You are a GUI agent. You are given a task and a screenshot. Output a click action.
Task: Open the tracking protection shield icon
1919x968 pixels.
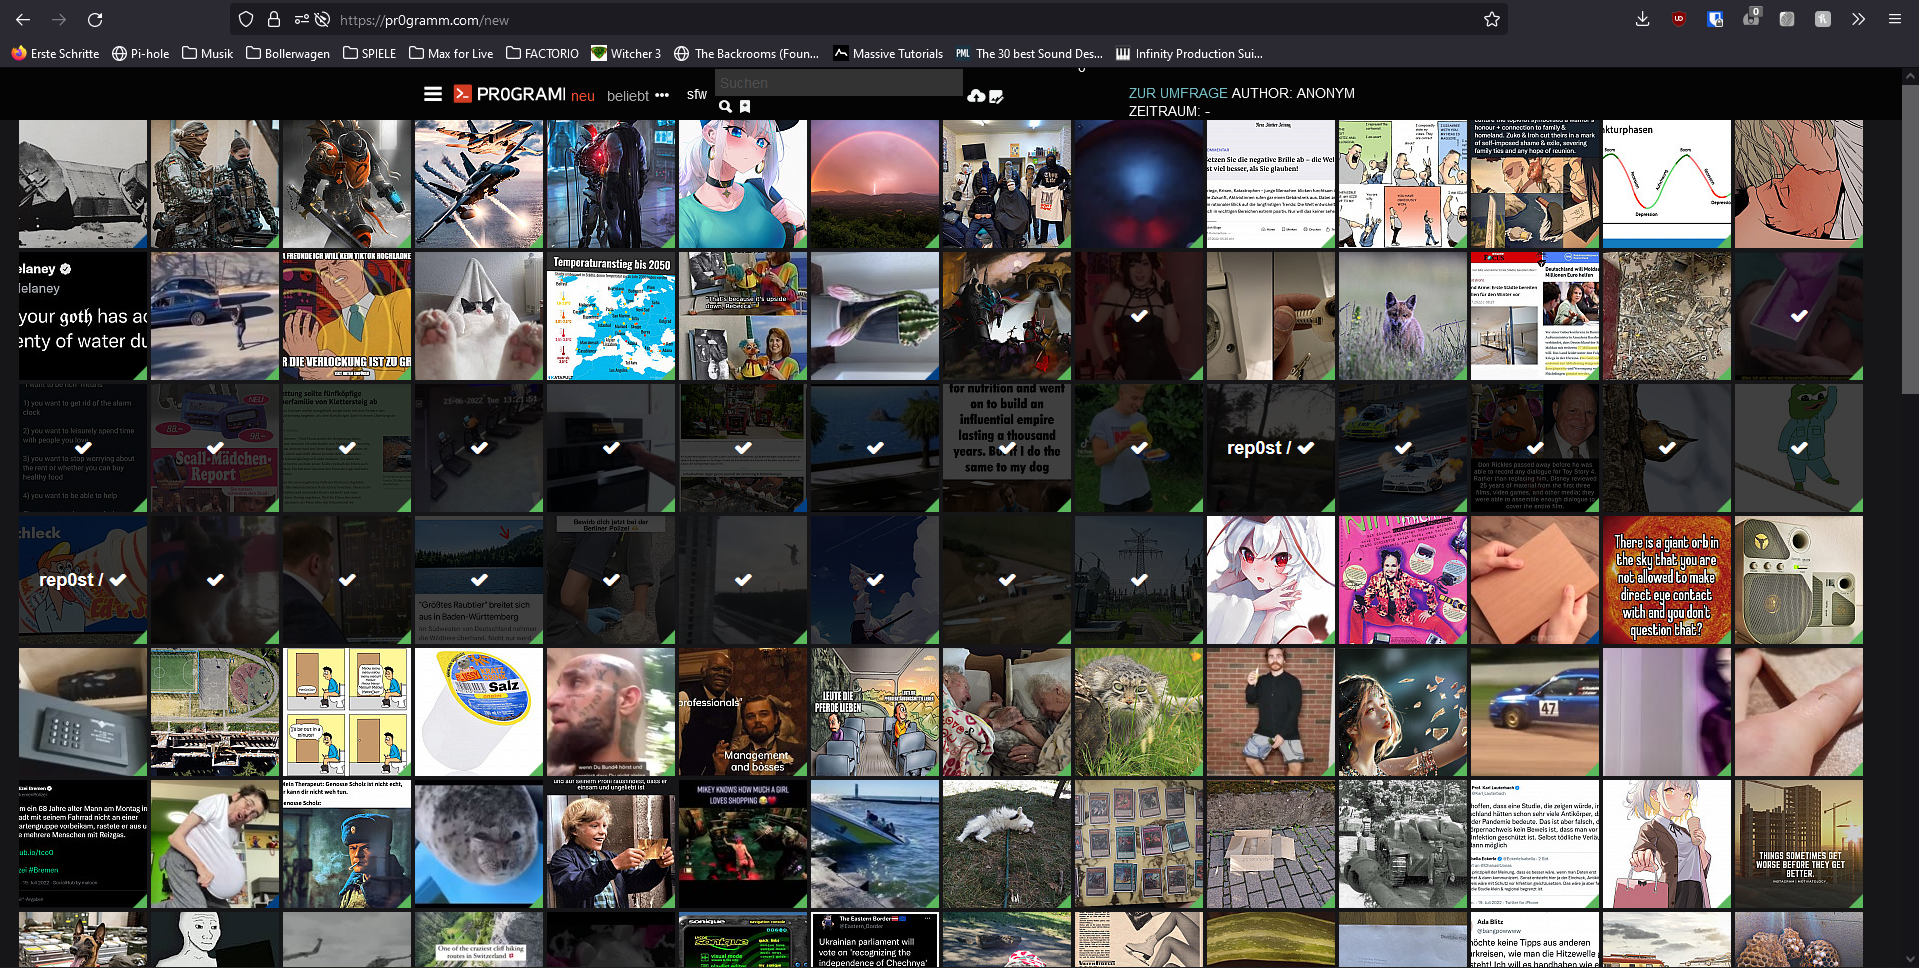point(246,19)
